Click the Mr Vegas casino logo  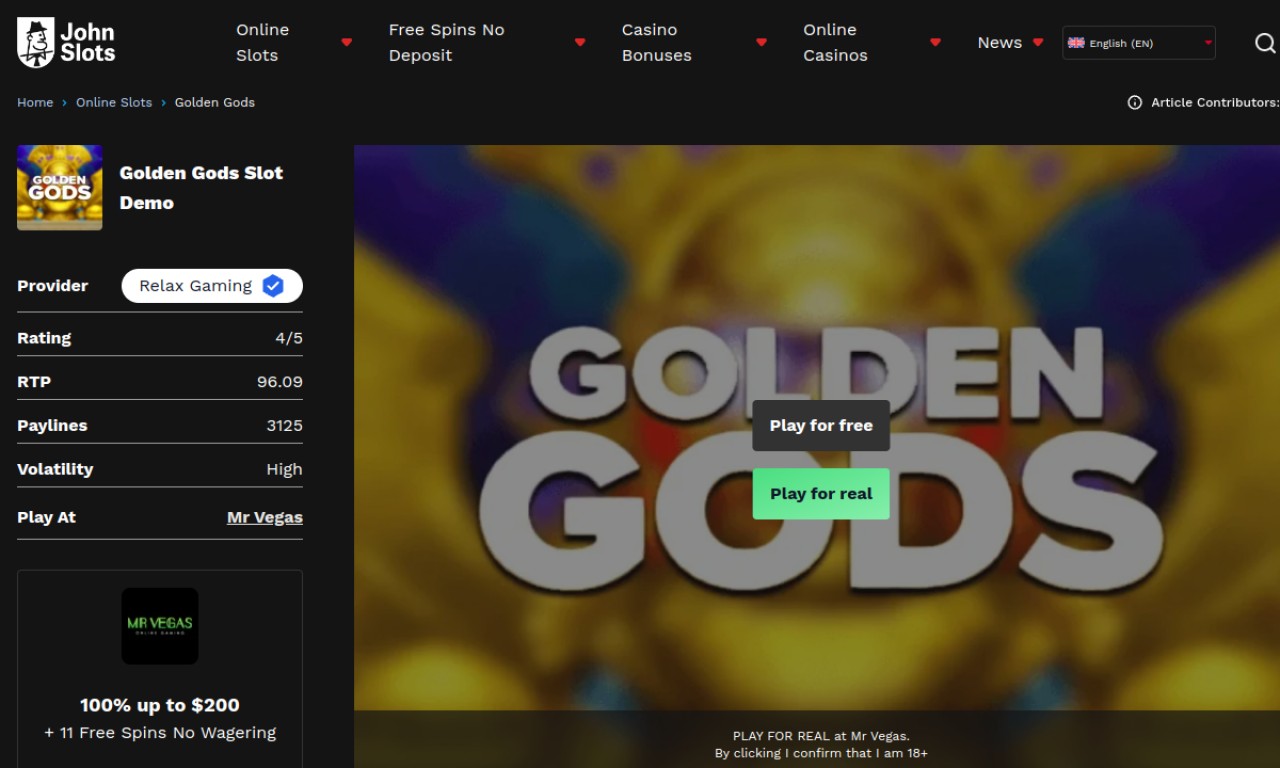[x=160, y=626]
